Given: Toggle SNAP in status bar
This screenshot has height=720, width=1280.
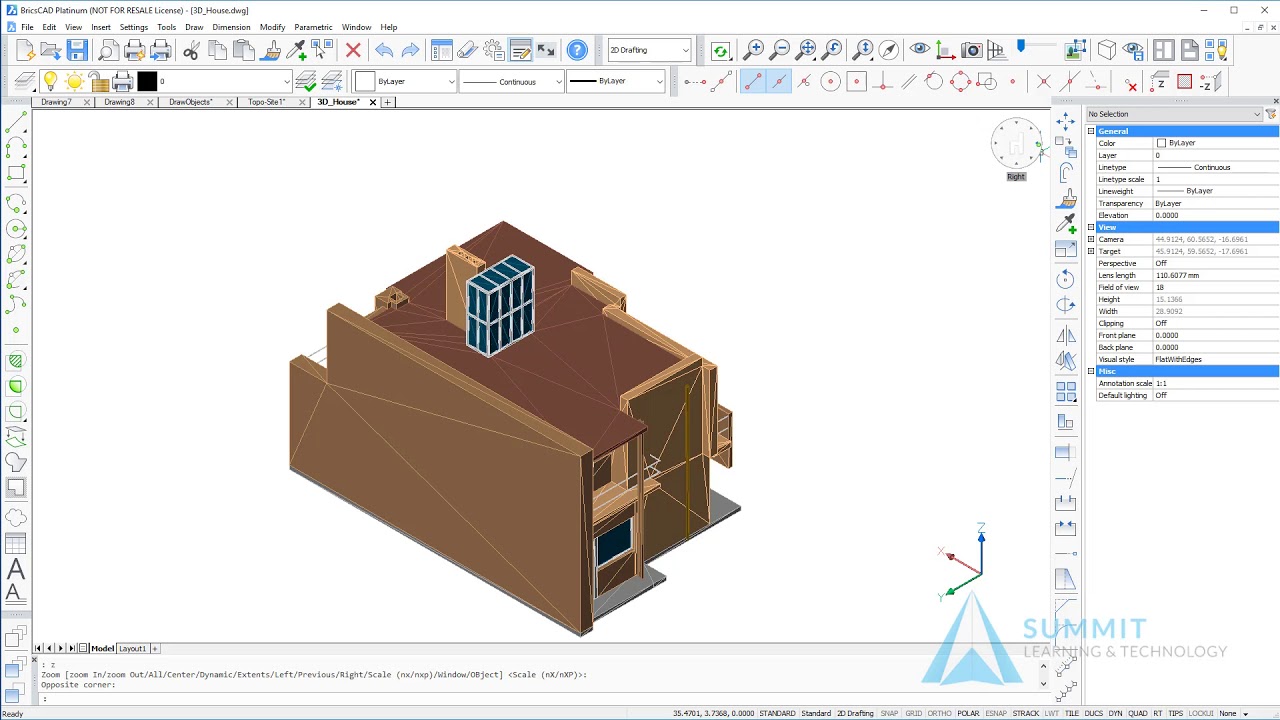Looking at the screenshot, I should point(889,713).
